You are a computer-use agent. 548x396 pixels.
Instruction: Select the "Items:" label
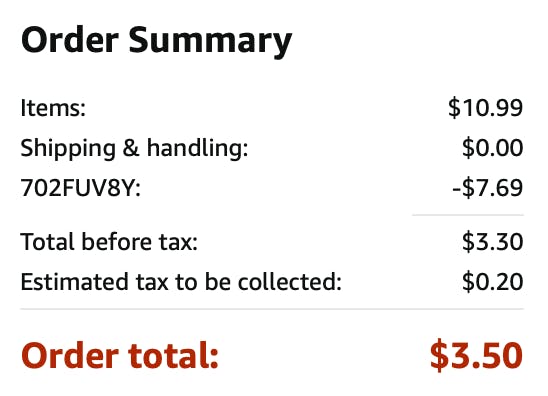[53, 108]
